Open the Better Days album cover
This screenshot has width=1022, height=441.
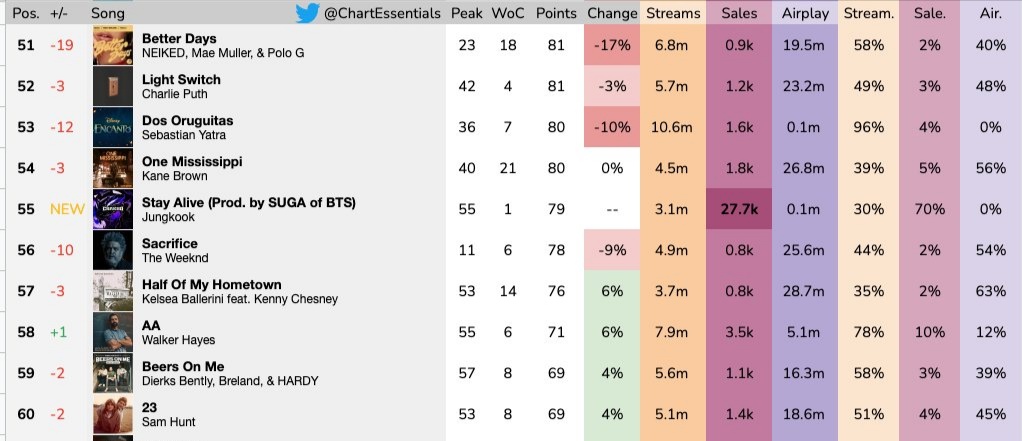(x=112, y=46)
